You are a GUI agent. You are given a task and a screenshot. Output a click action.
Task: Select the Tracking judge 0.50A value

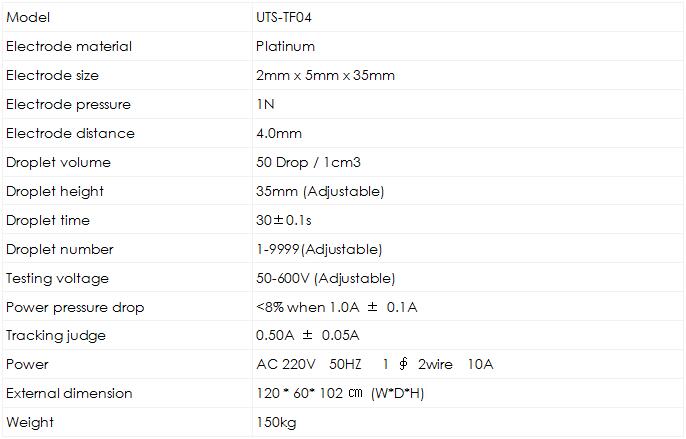pyautogui.click(x=308, y=335)
